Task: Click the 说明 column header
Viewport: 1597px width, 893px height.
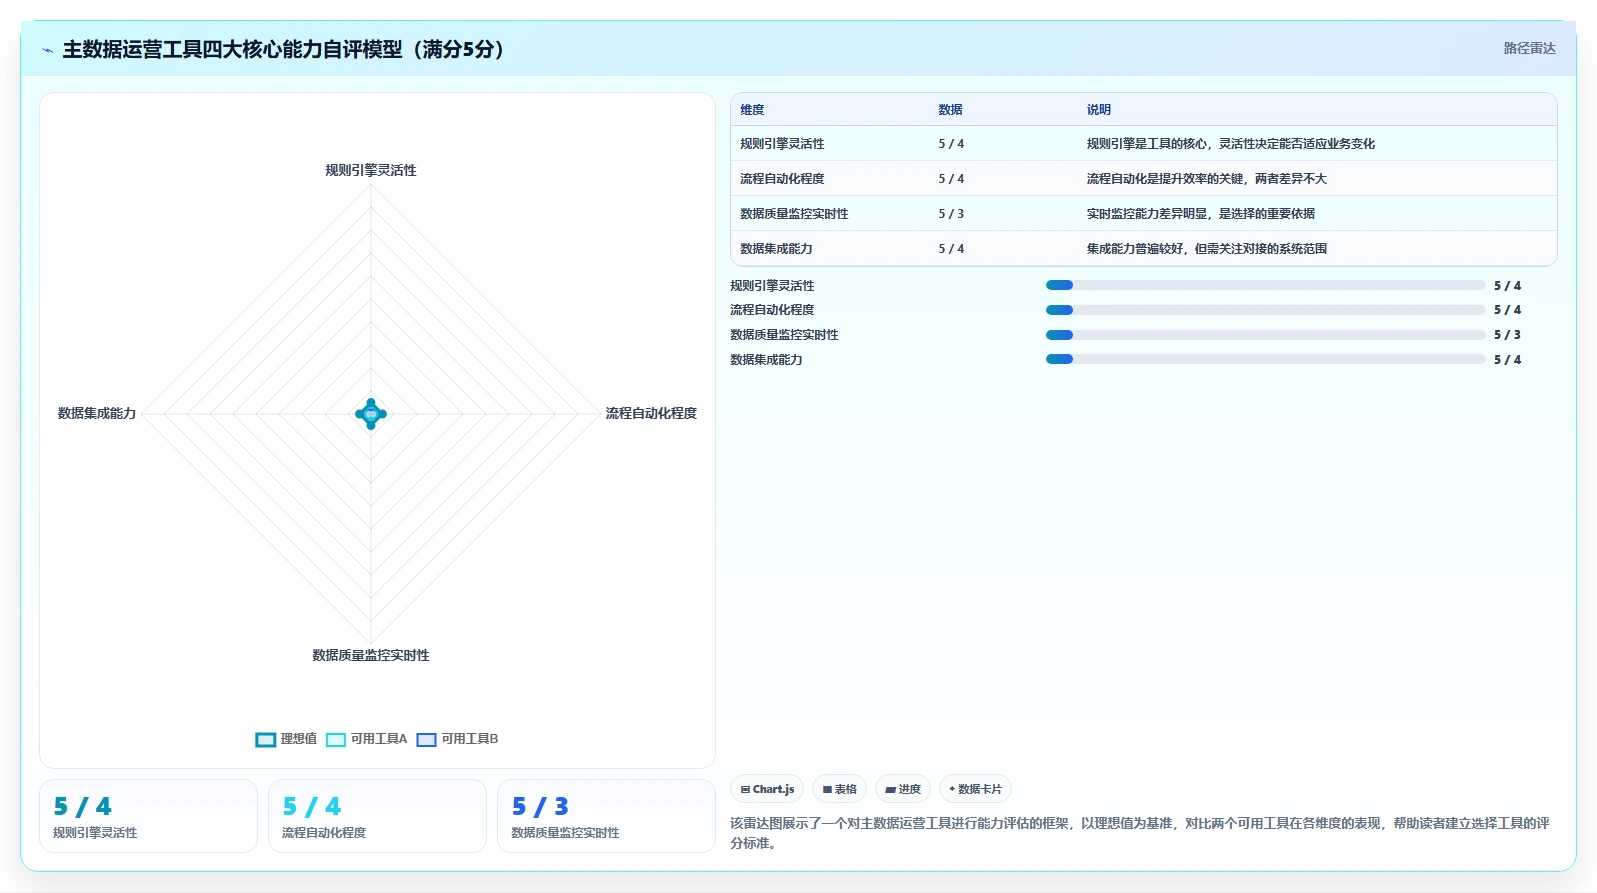Action: (x=1099, y=110)
